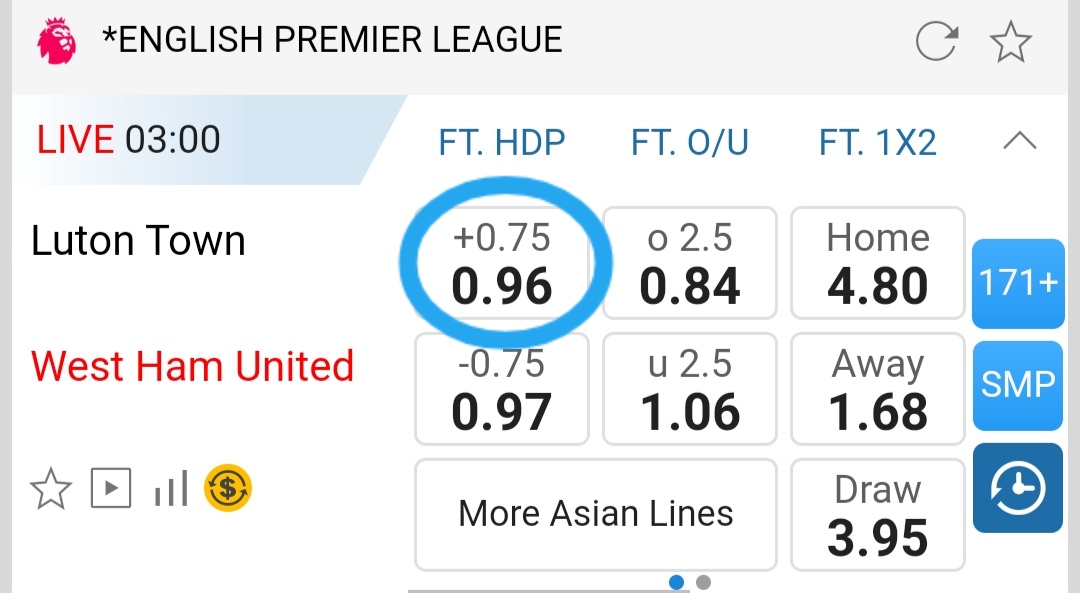Open the Luton Town team name

pos(138,241)
